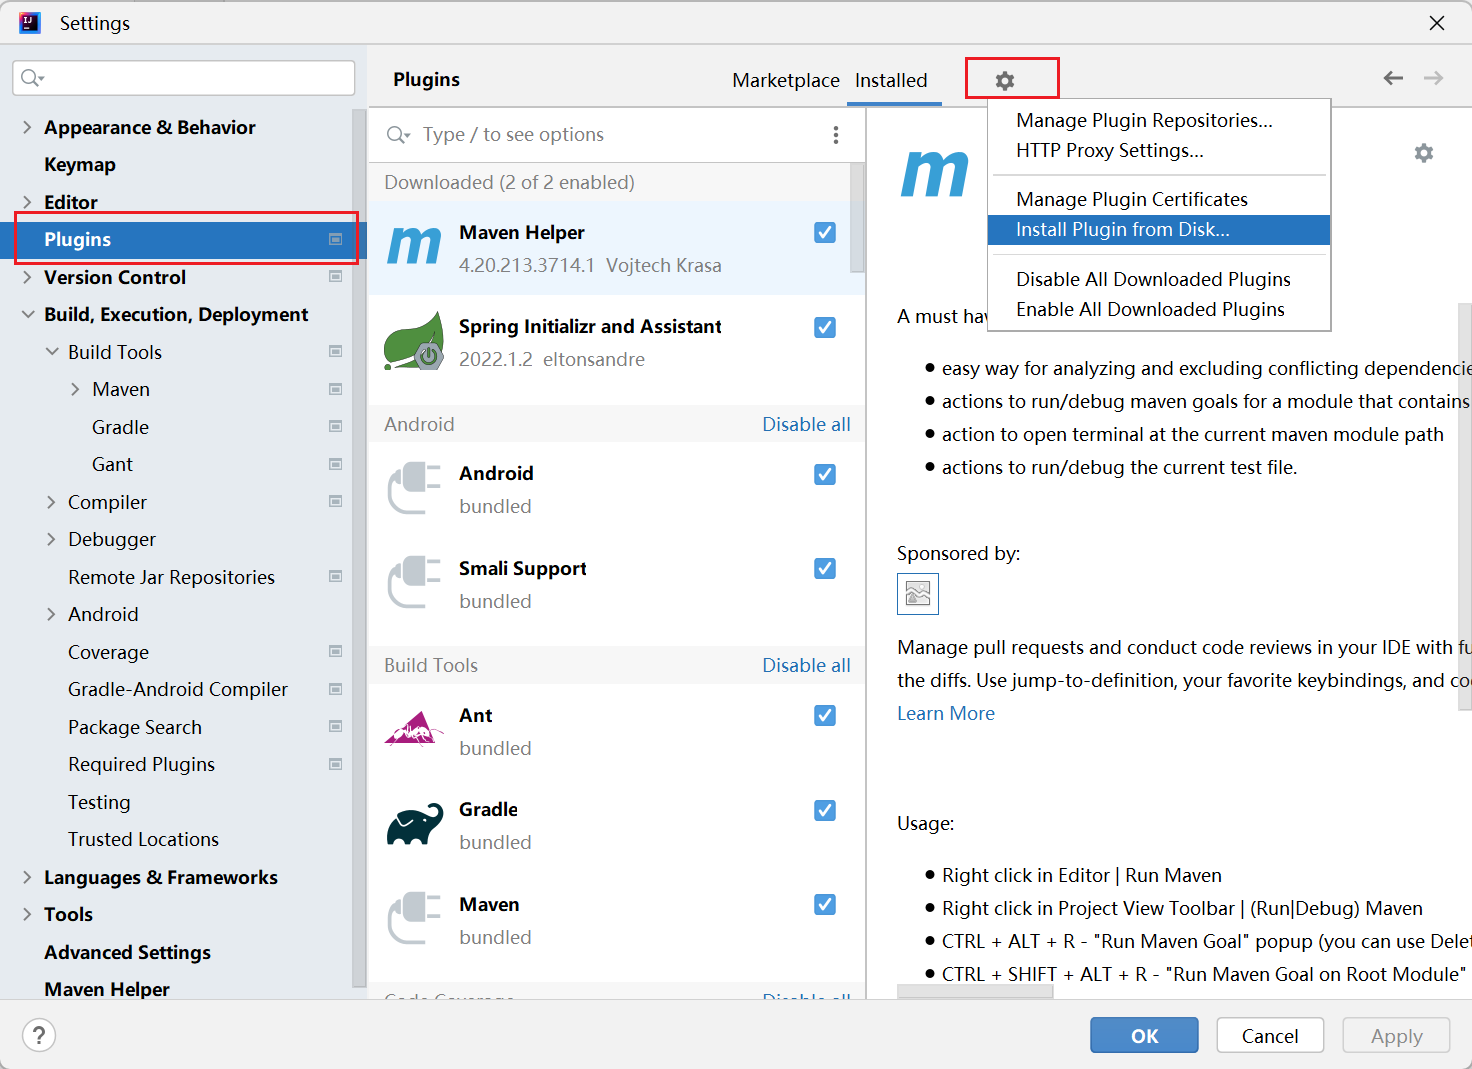
Task: Toggle the Gradle plugin checkbox
Action: tap(825, 810)
